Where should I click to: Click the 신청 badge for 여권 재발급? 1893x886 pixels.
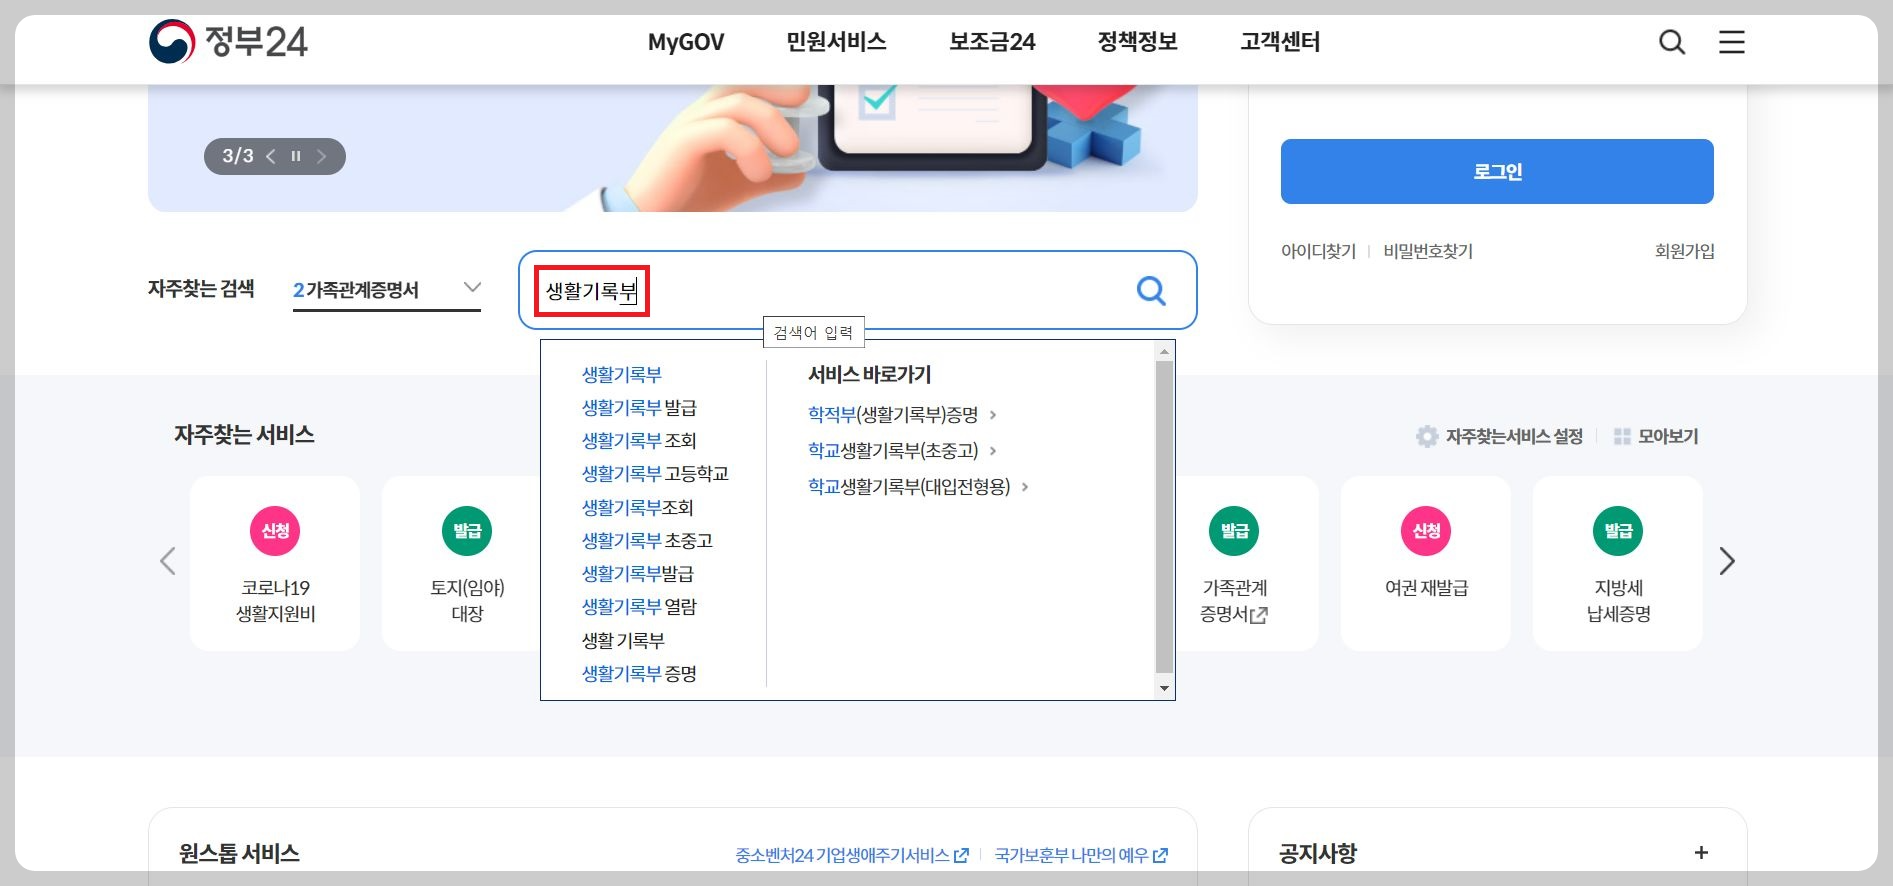[x=1426, y=531]
